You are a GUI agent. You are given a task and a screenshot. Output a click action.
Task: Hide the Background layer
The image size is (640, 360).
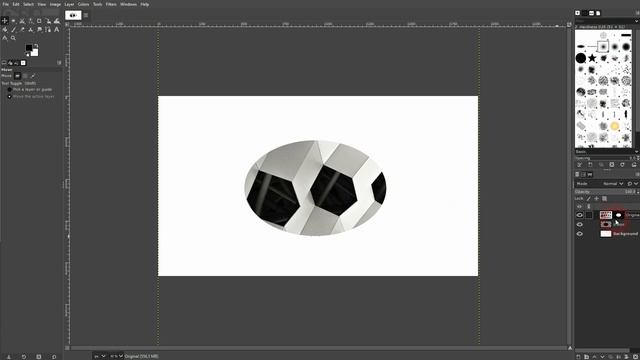tap(580, 234)
